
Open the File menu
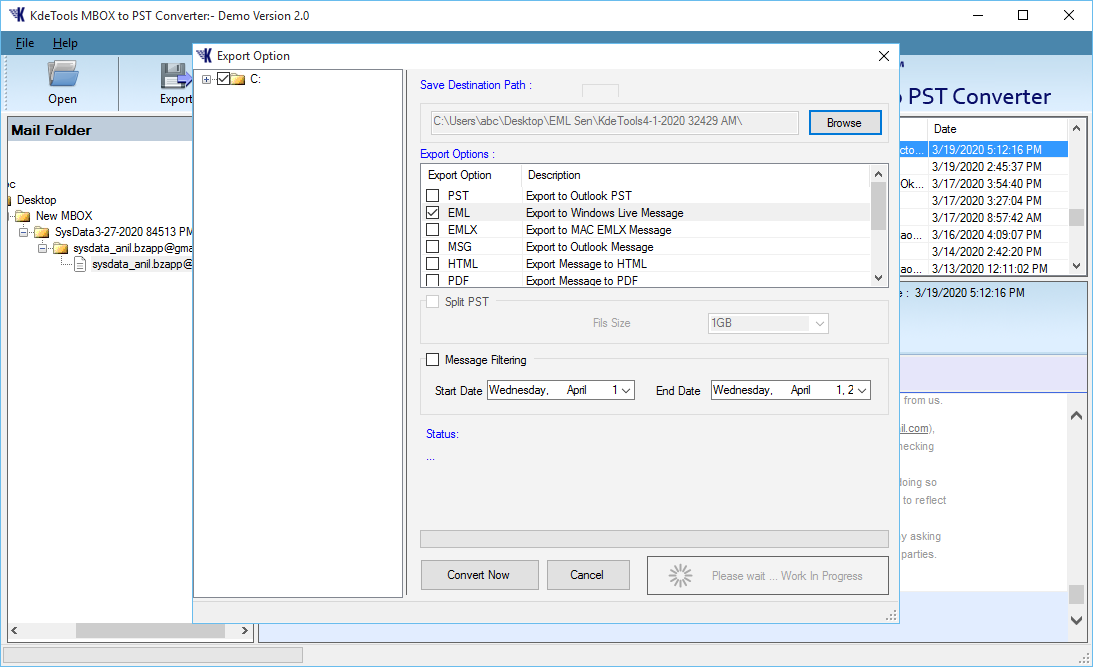point(25,43)
